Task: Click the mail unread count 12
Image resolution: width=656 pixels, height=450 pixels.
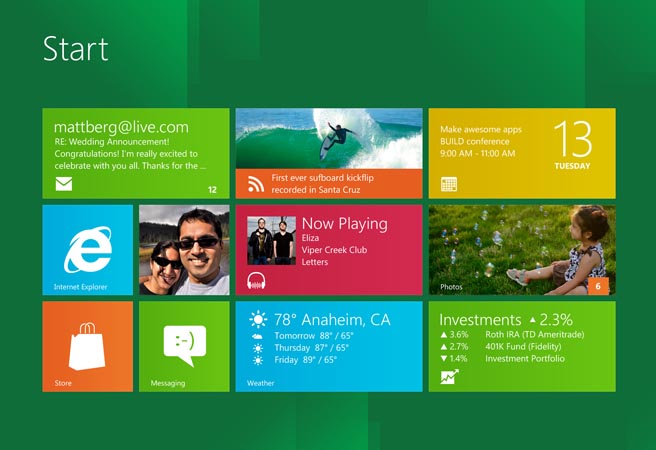Action: coord(213,190)
